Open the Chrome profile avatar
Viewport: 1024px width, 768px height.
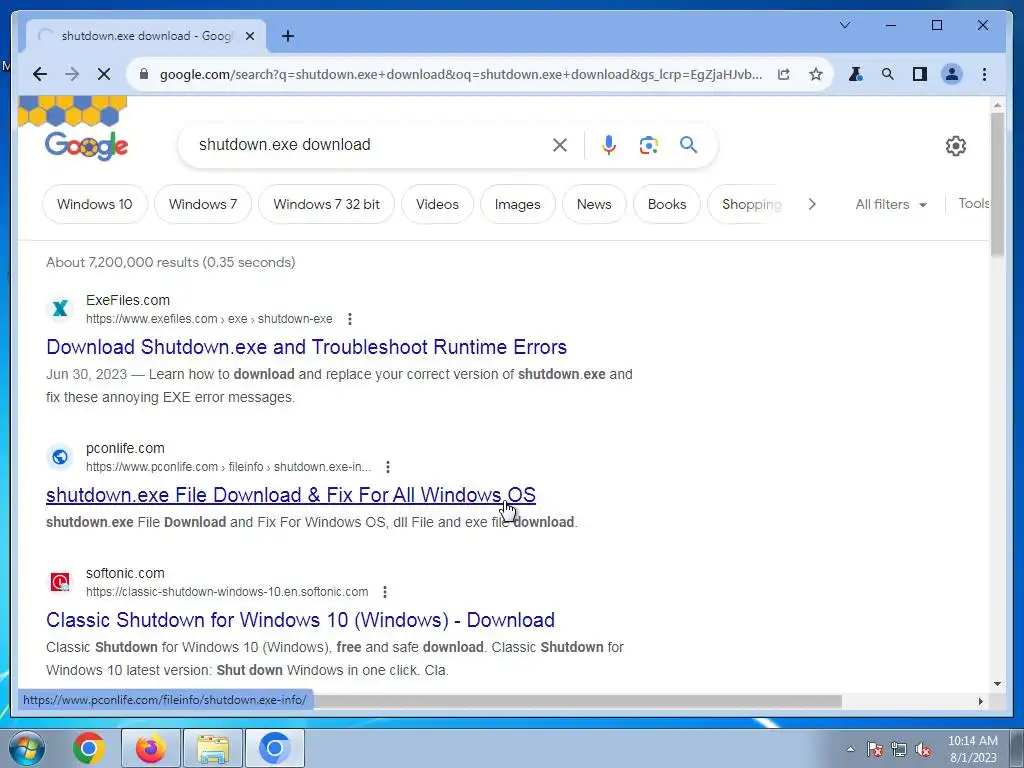[952, 74]
